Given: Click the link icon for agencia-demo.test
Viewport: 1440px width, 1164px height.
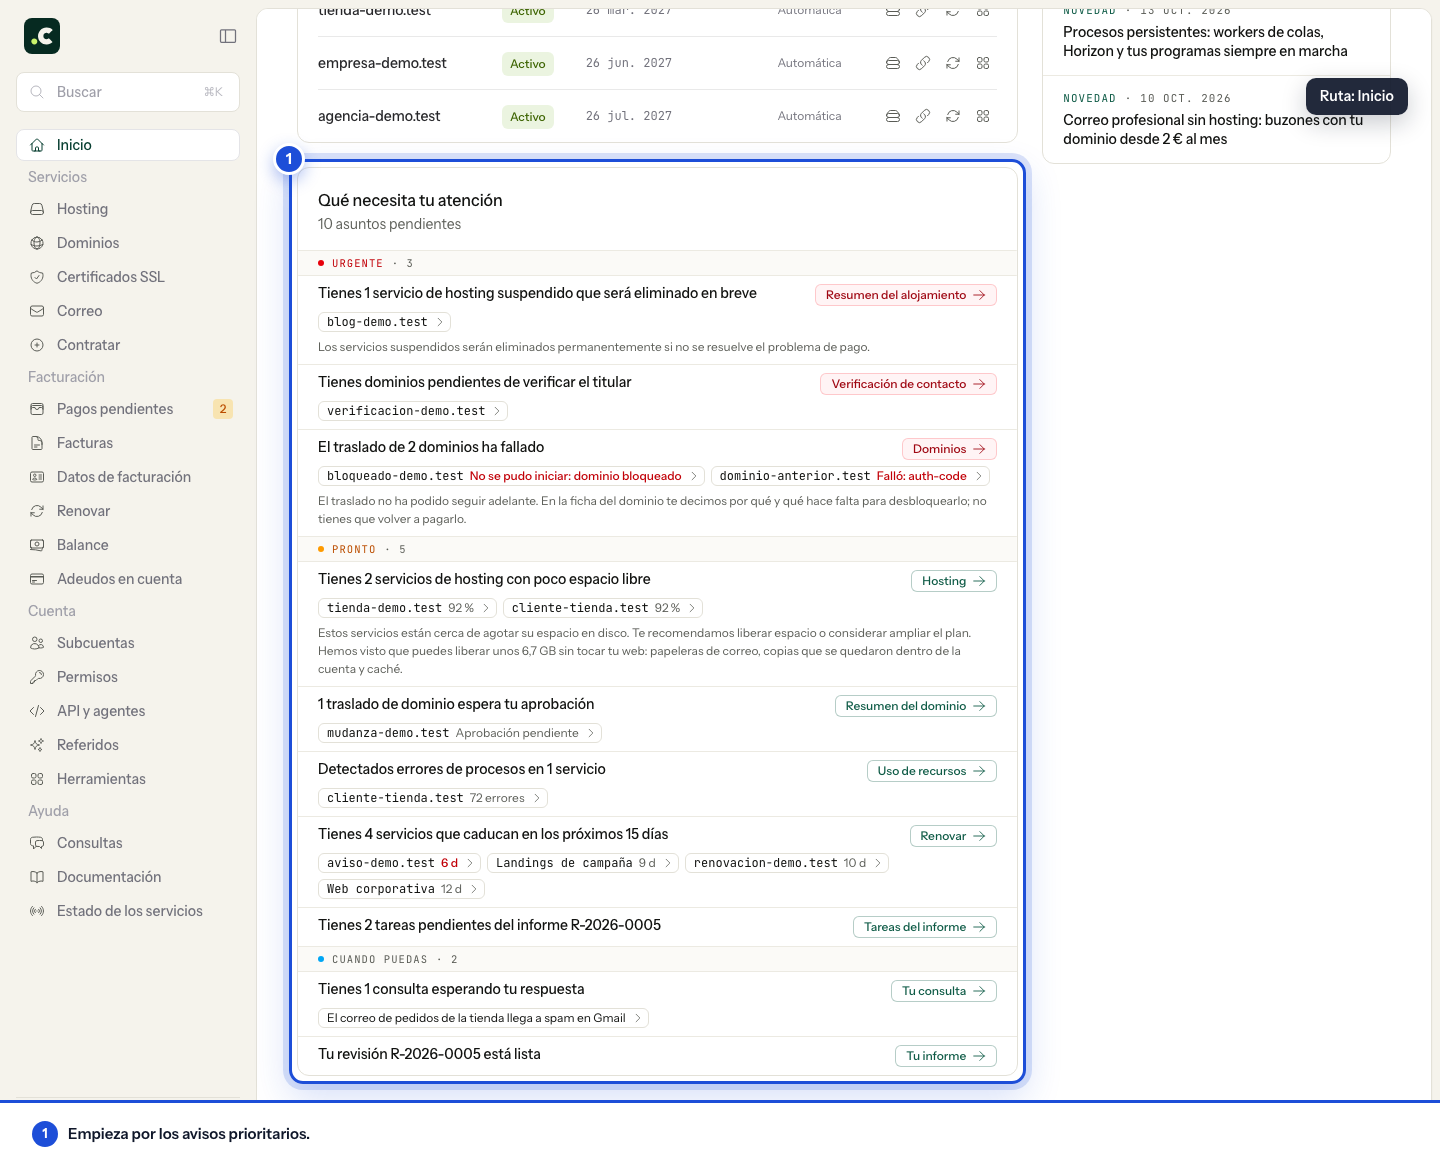Looking at the screenshot, I should click(923, 116).
